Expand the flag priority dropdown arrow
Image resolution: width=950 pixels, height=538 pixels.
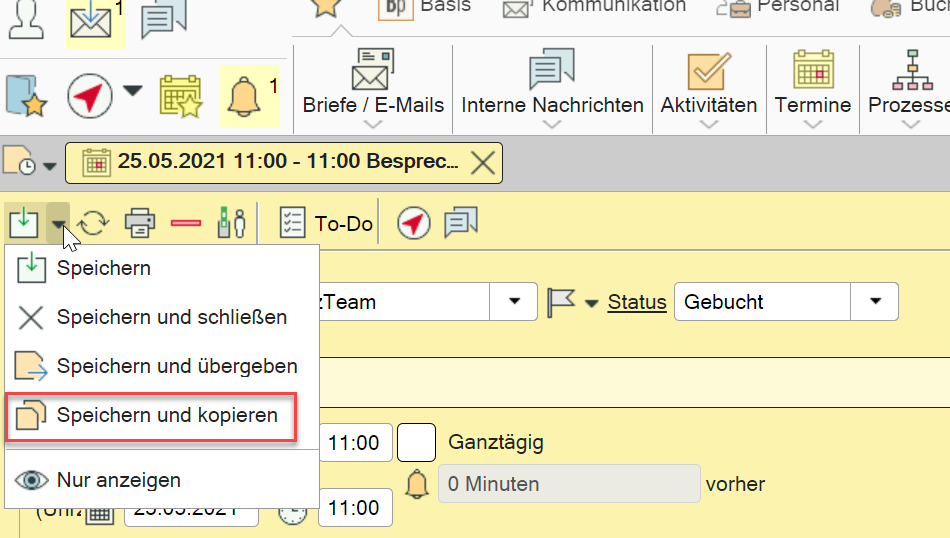591,303
